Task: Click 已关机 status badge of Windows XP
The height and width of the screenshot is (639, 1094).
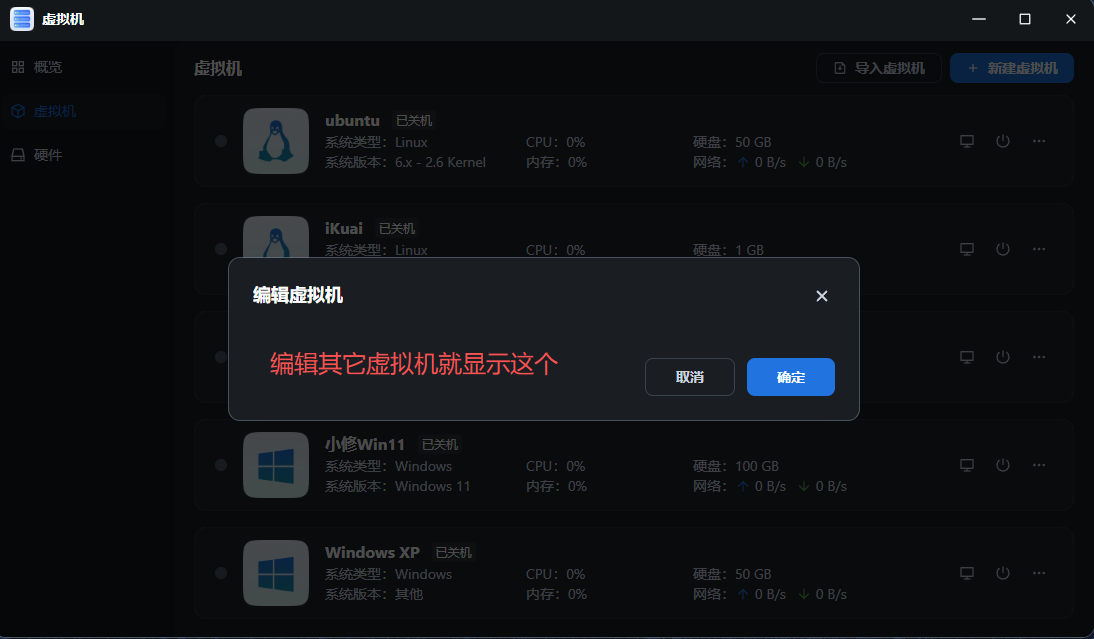Action: click(454, 552)
